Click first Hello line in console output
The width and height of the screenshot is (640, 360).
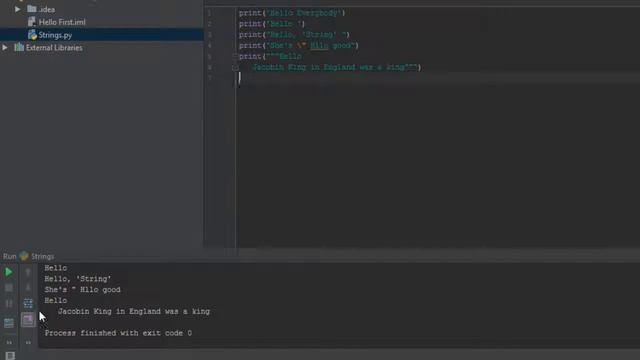point(56,268)
